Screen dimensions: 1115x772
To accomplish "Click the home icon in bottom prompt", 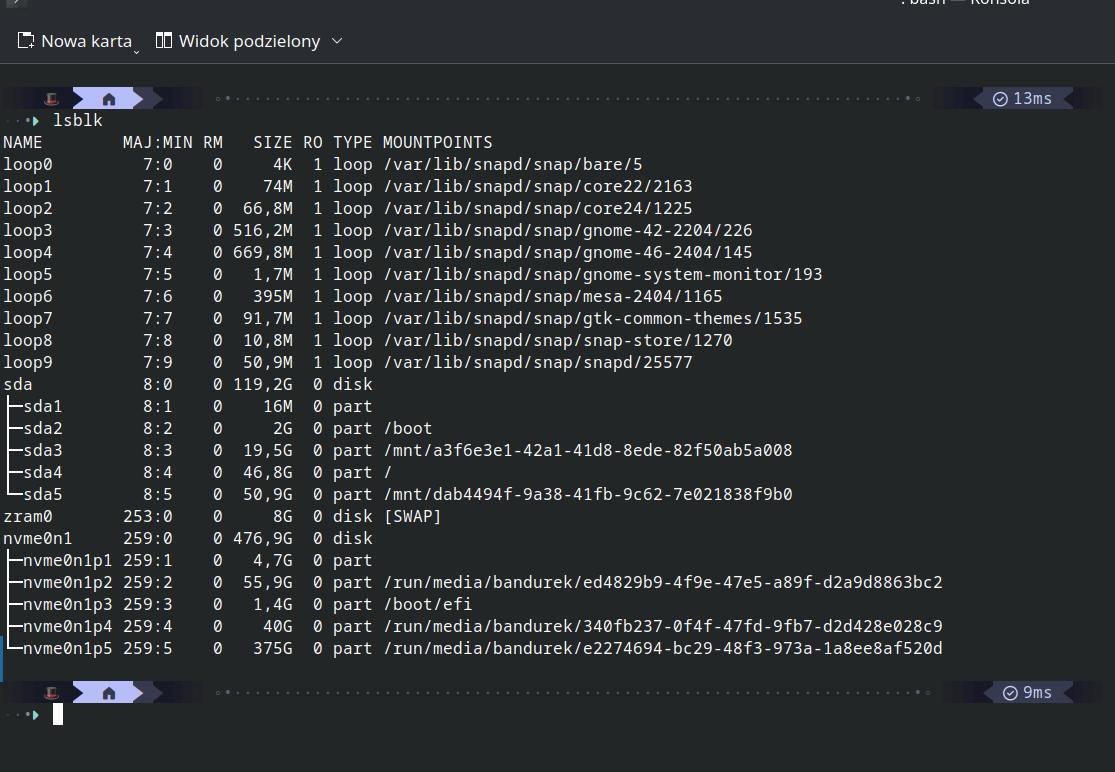I will (109, 692).
